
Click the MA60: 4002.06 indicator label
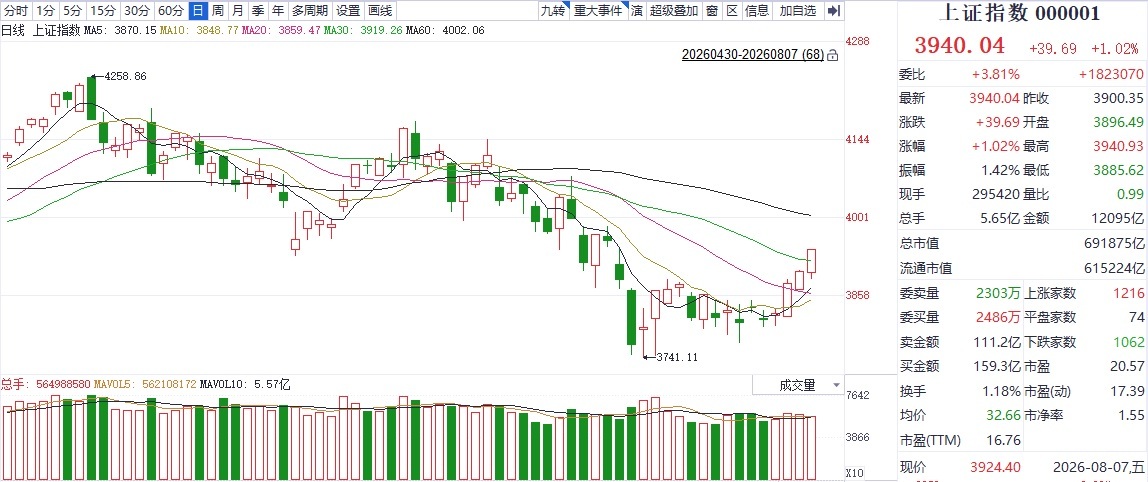(x=444, y=31)
